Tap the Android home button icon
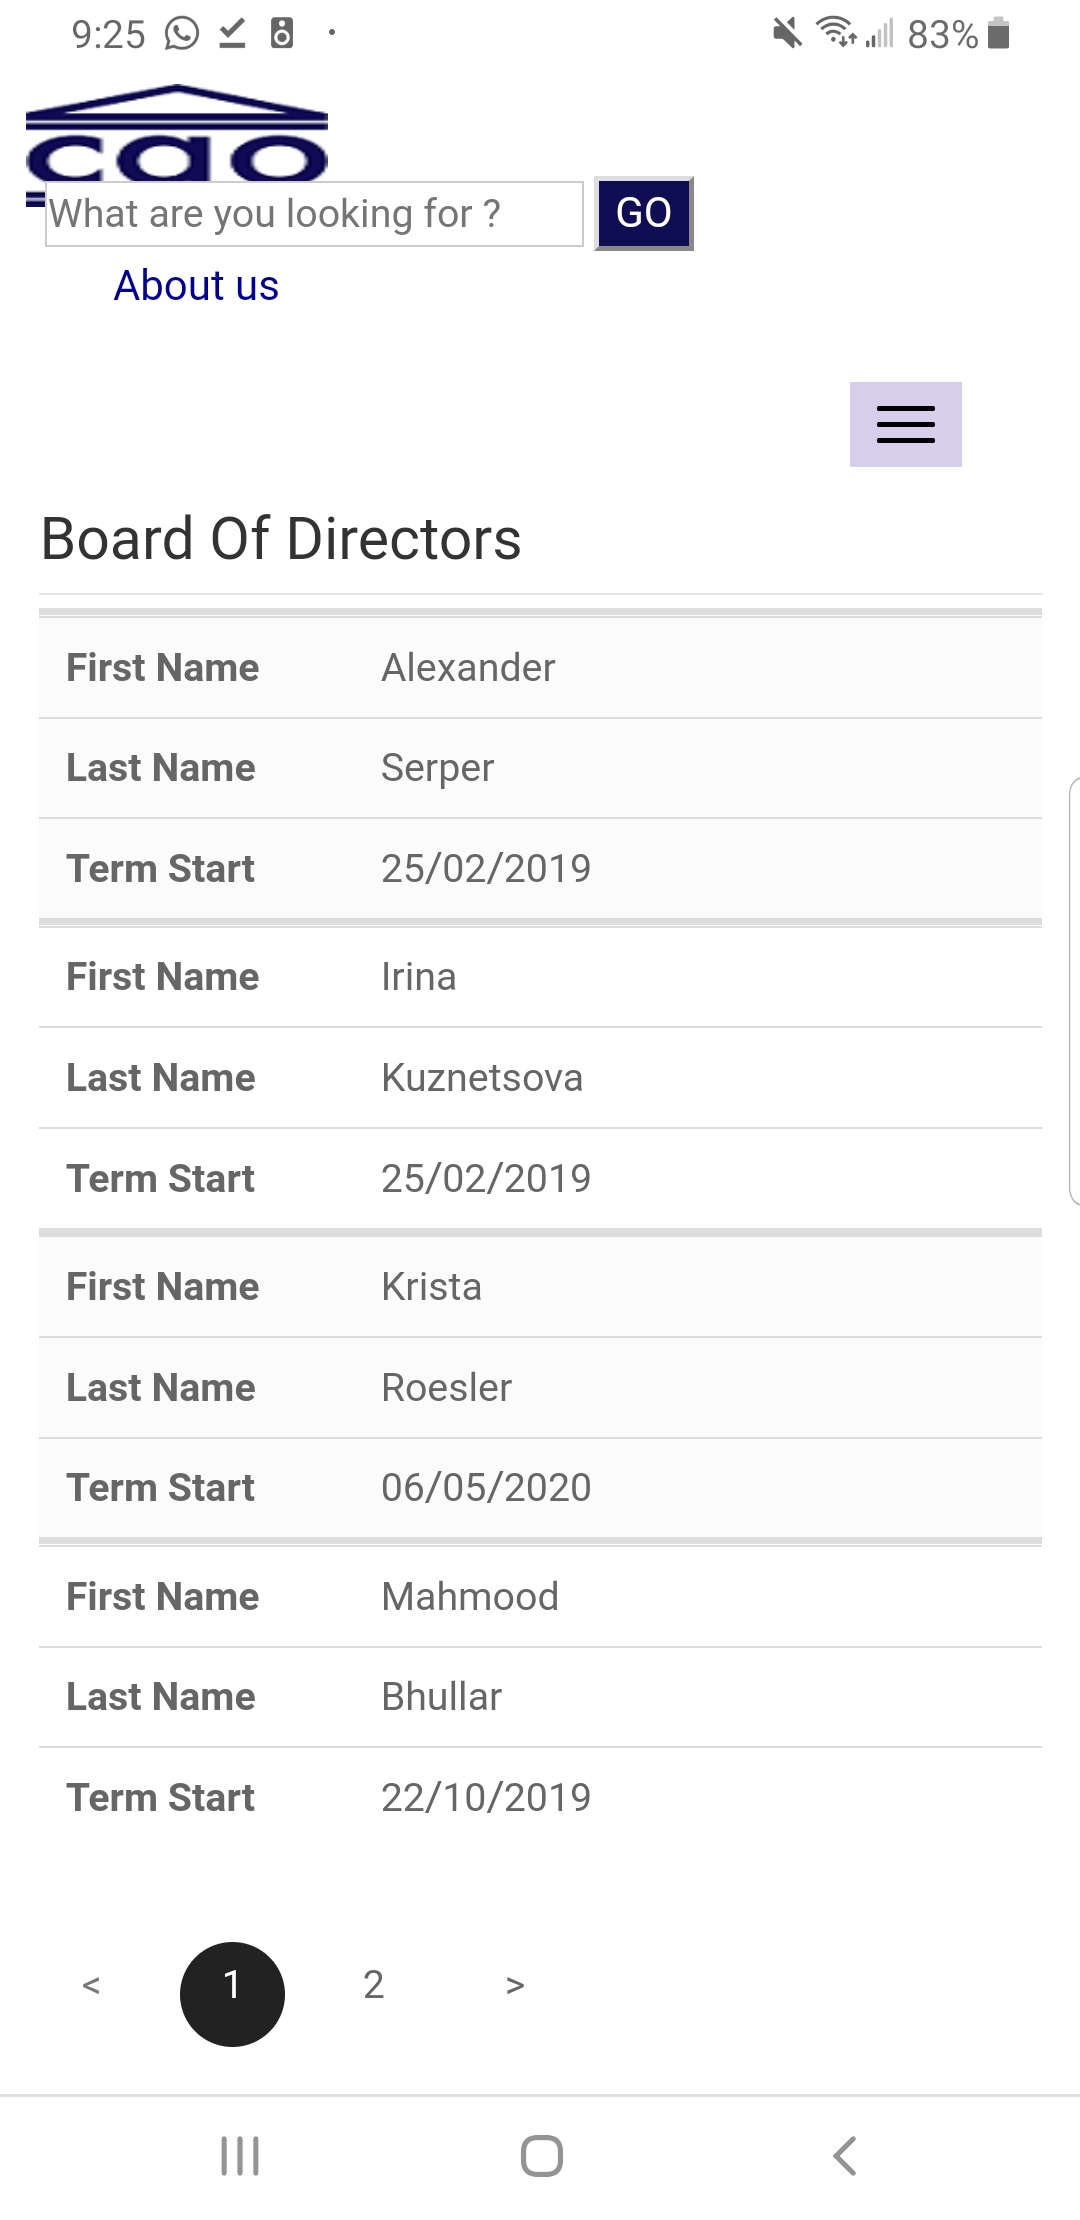Image resolution: width=1080 pixels, height=2220 pixels. [541, 2155]
